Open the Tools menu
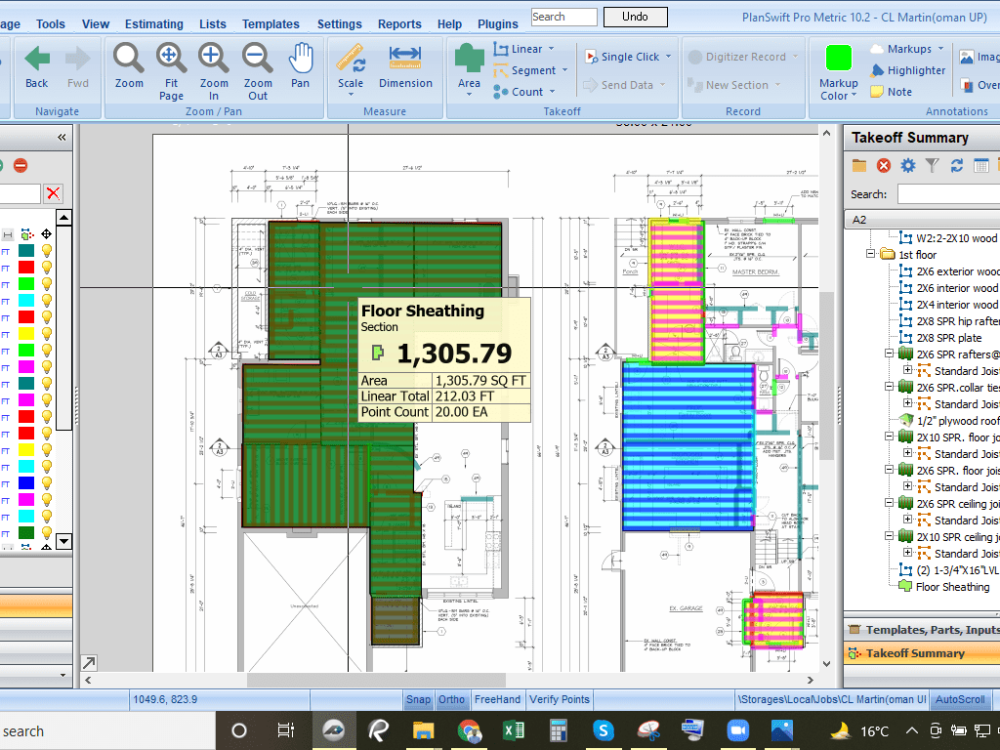Viewport: 1000px width, 750px height. [x=50, y=24]
